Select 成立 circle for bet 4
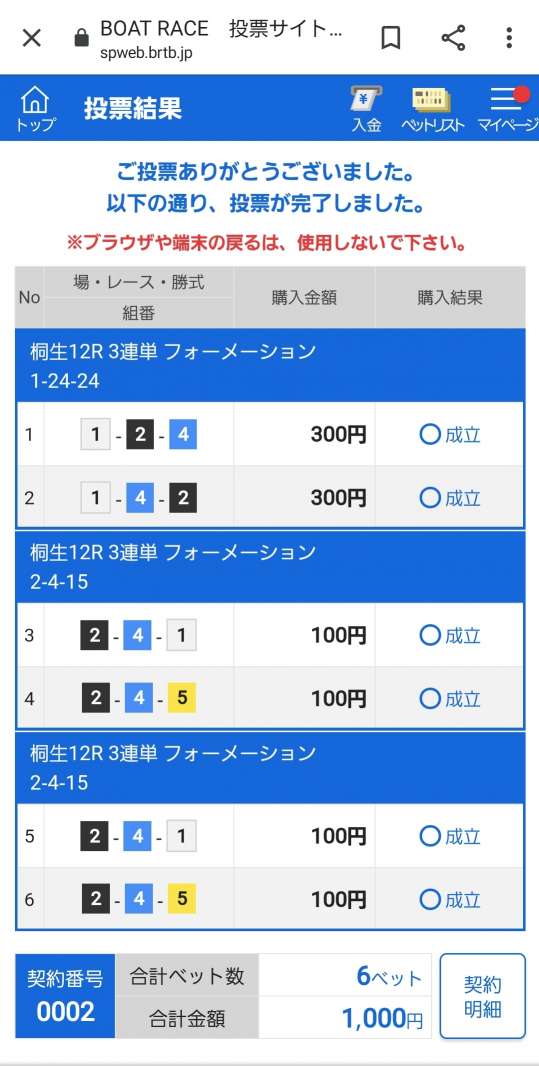This screenshot has height=1066, width=539. click(x=430, y=698)
